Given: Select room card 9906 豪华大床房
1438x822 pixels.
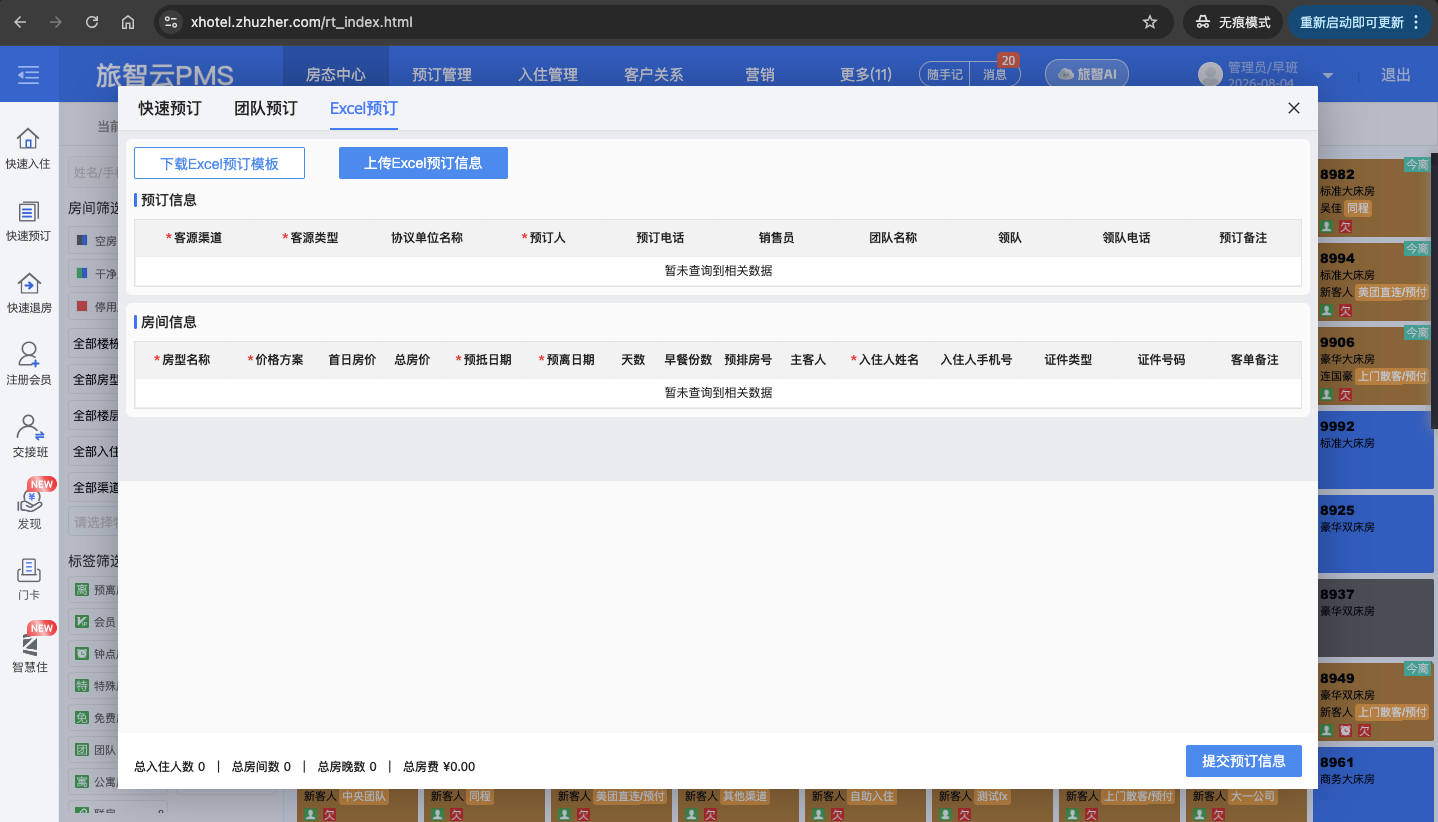Looking at the screenshot, I should click(x=1373, y=365).
